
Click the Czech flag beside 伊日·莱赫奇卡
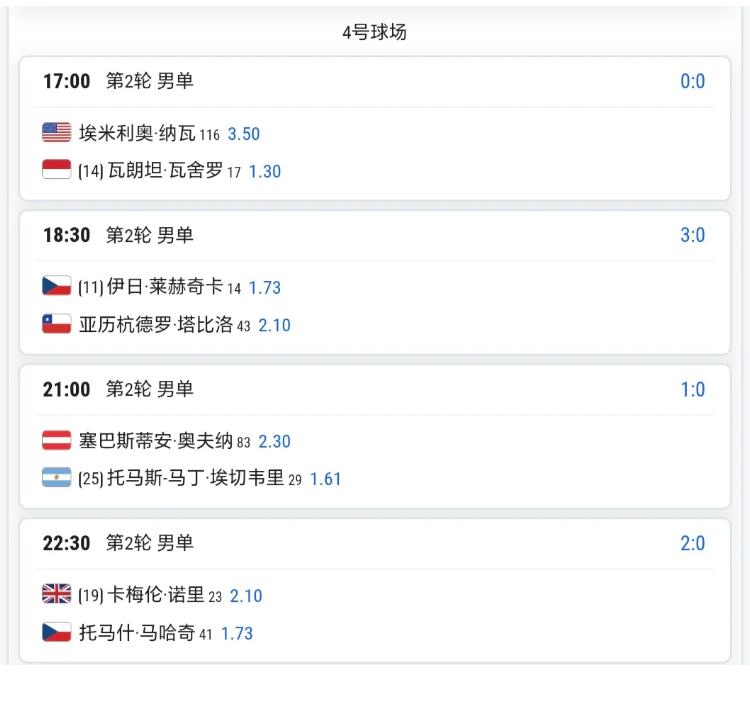pyautogui.click(x=56, y=286)
